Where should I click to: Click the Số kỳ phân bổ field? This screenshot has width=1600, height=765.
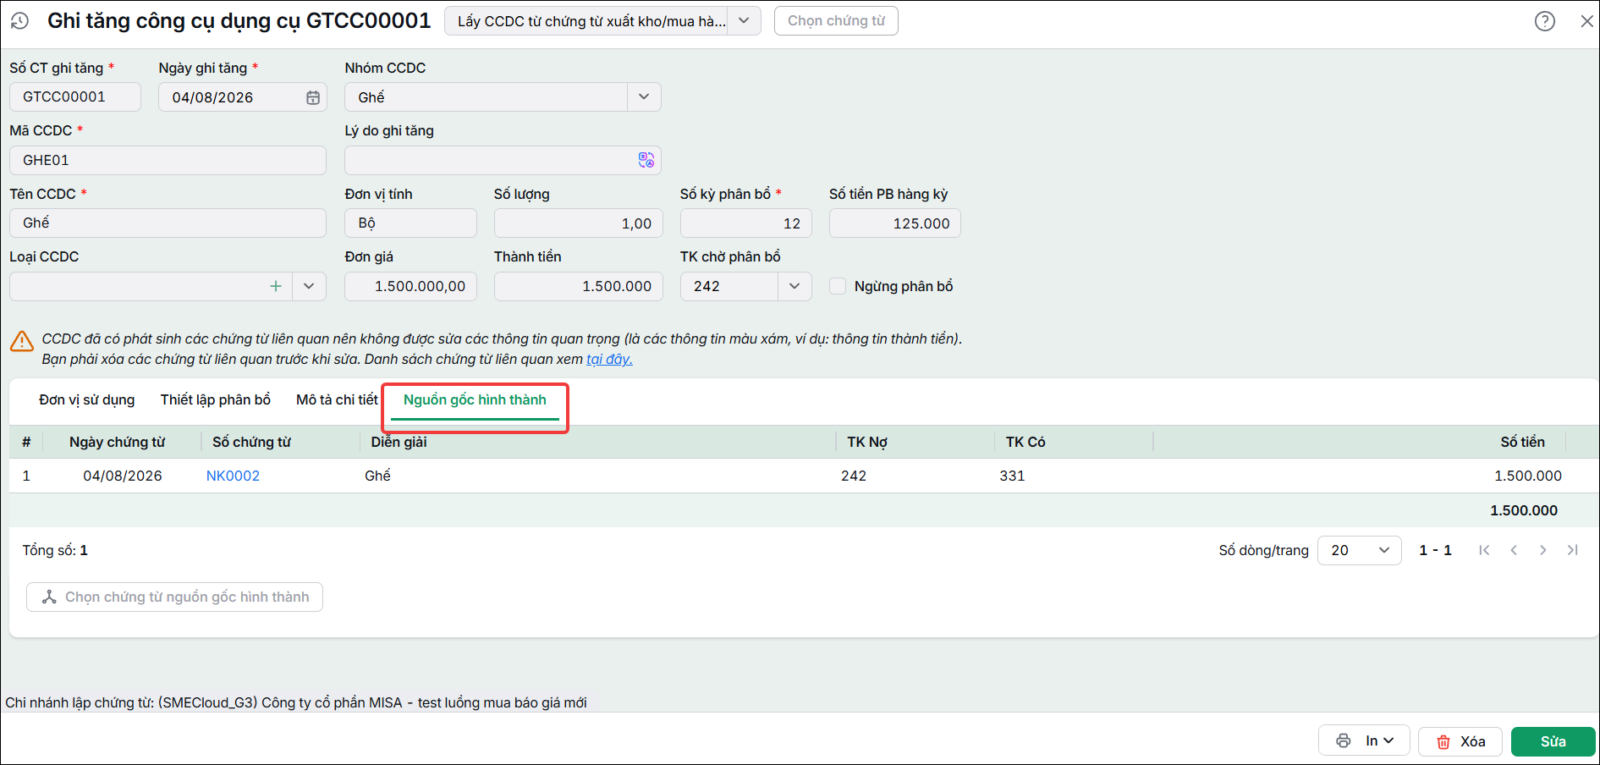746,223
